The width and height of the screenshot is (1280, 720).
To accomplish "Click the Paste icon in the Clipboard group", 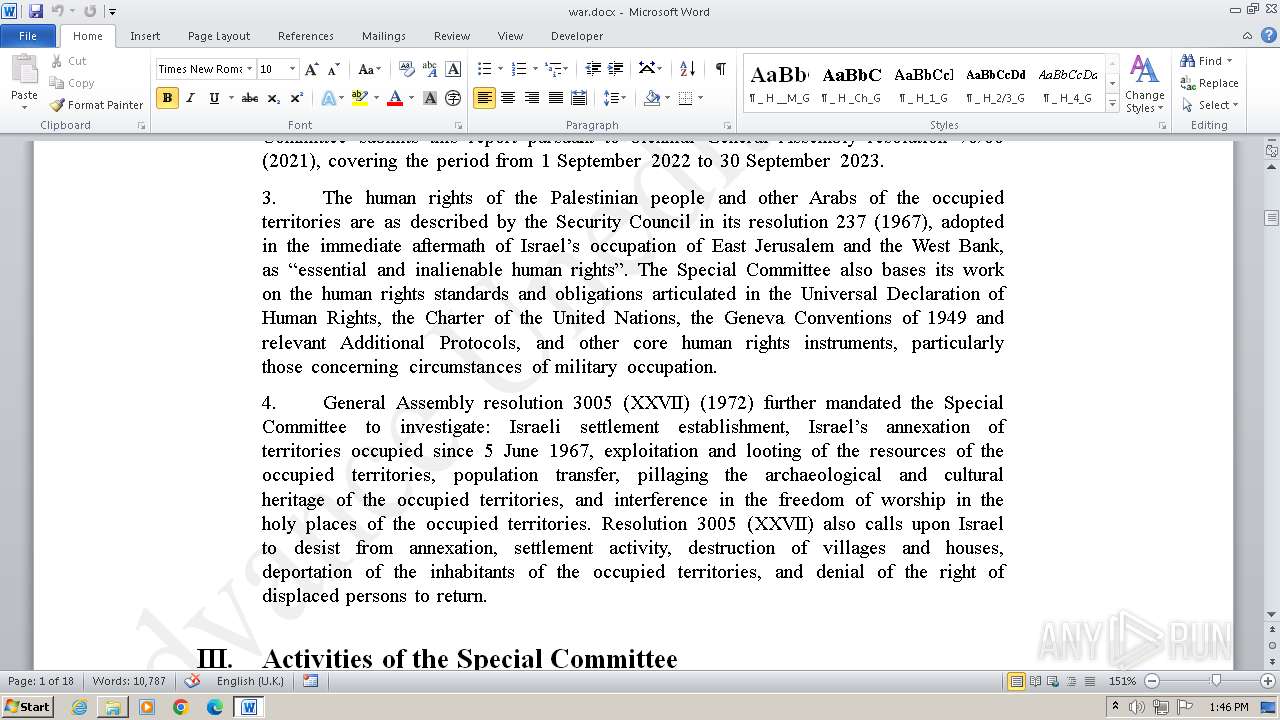I will pyautogui.click(x=24, y=70).
